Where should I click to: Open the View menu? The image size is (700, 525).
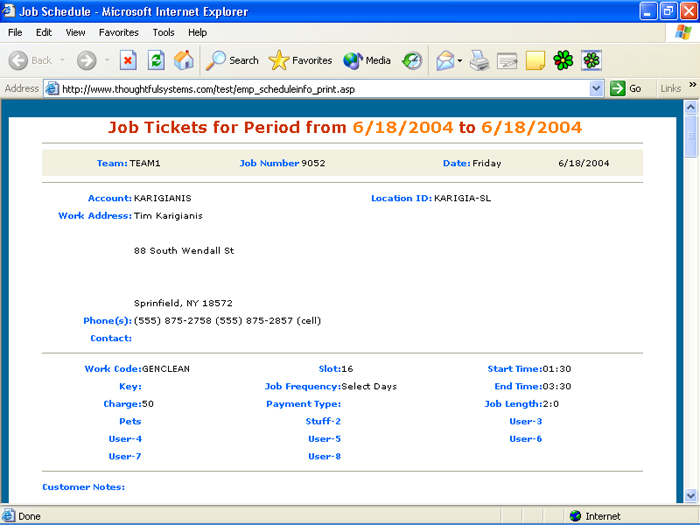[75, 33]
